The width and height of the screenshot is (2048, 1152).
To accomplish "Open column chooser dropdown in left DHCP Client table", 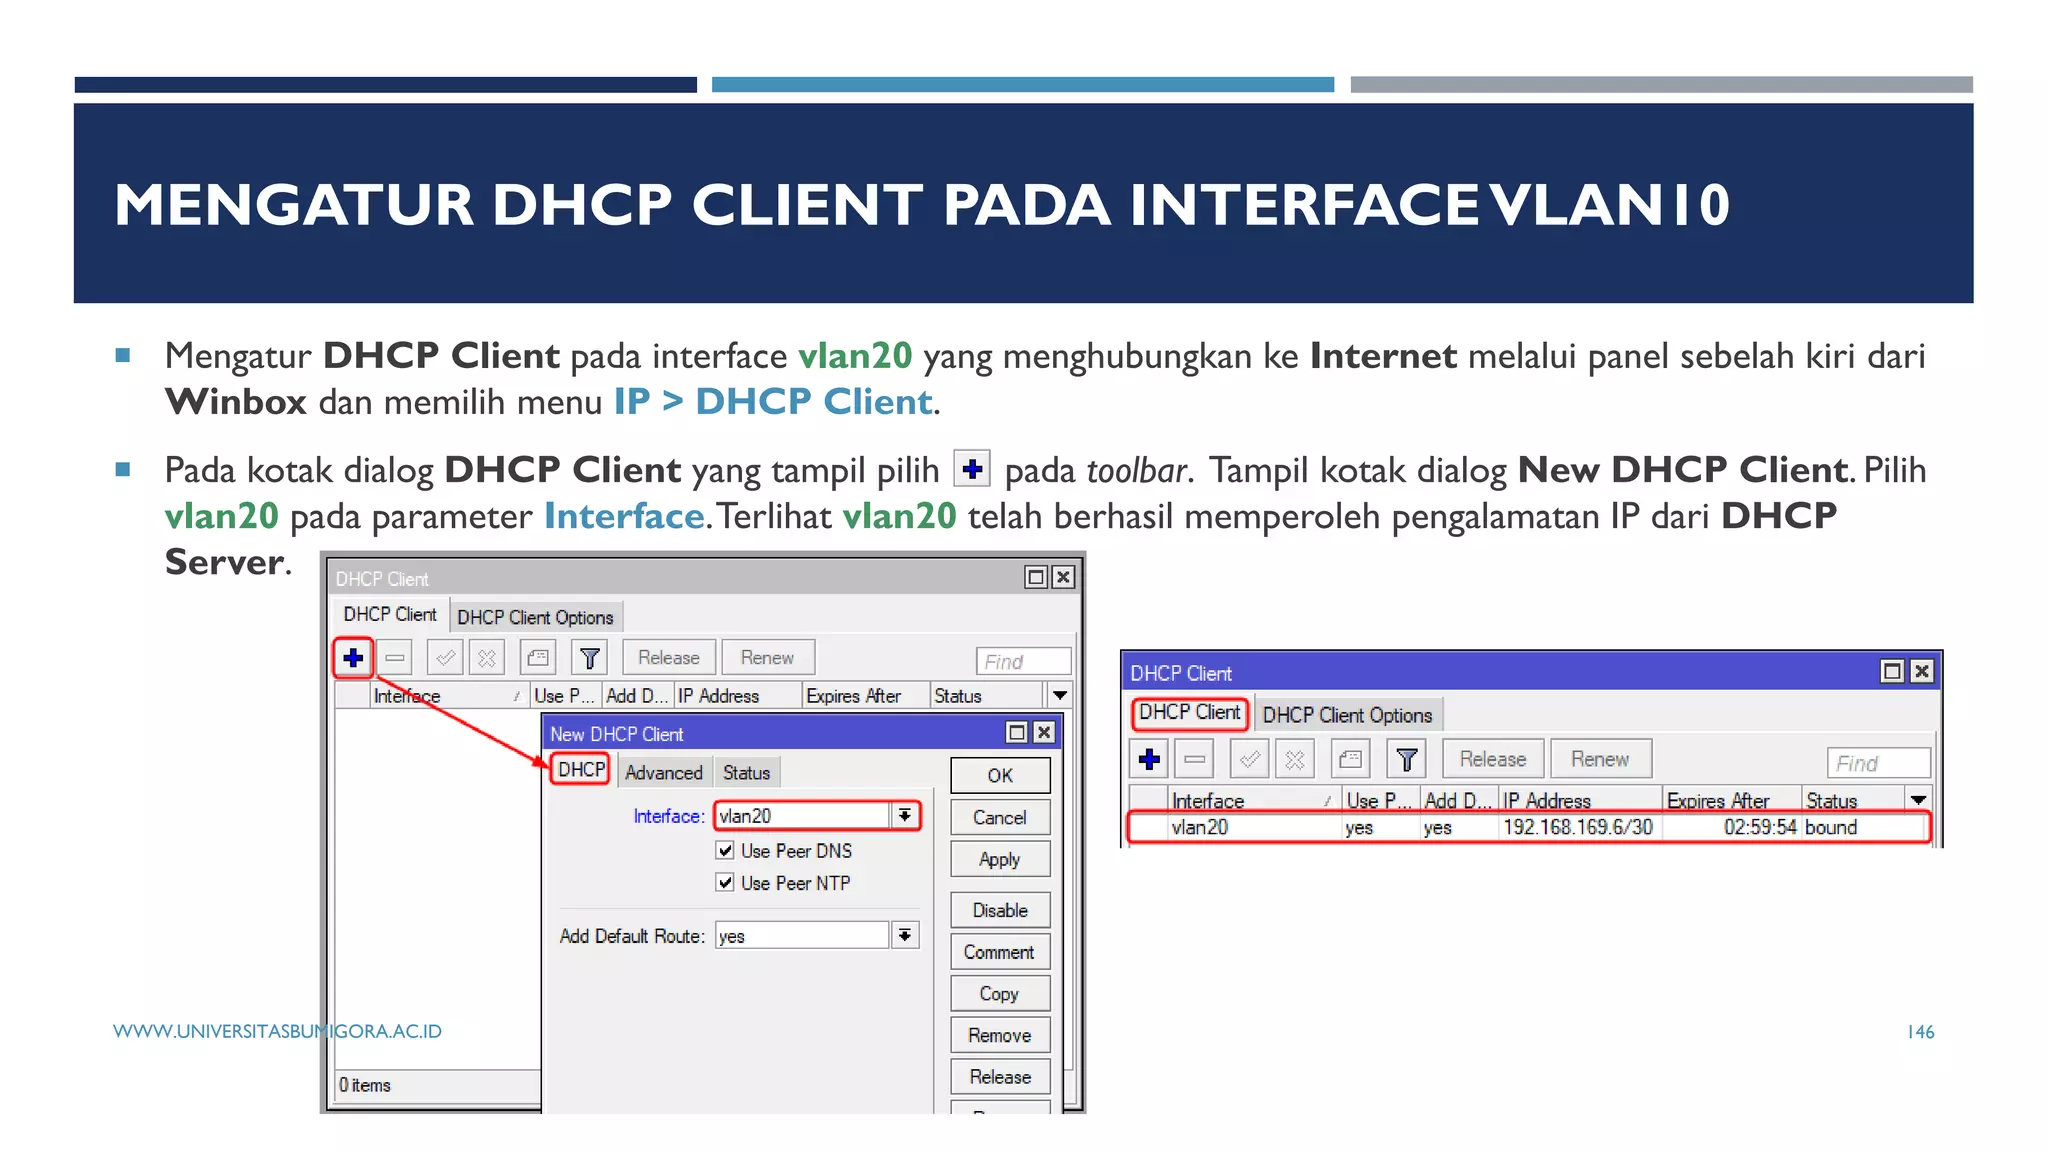I will [x=1060, y=695].
